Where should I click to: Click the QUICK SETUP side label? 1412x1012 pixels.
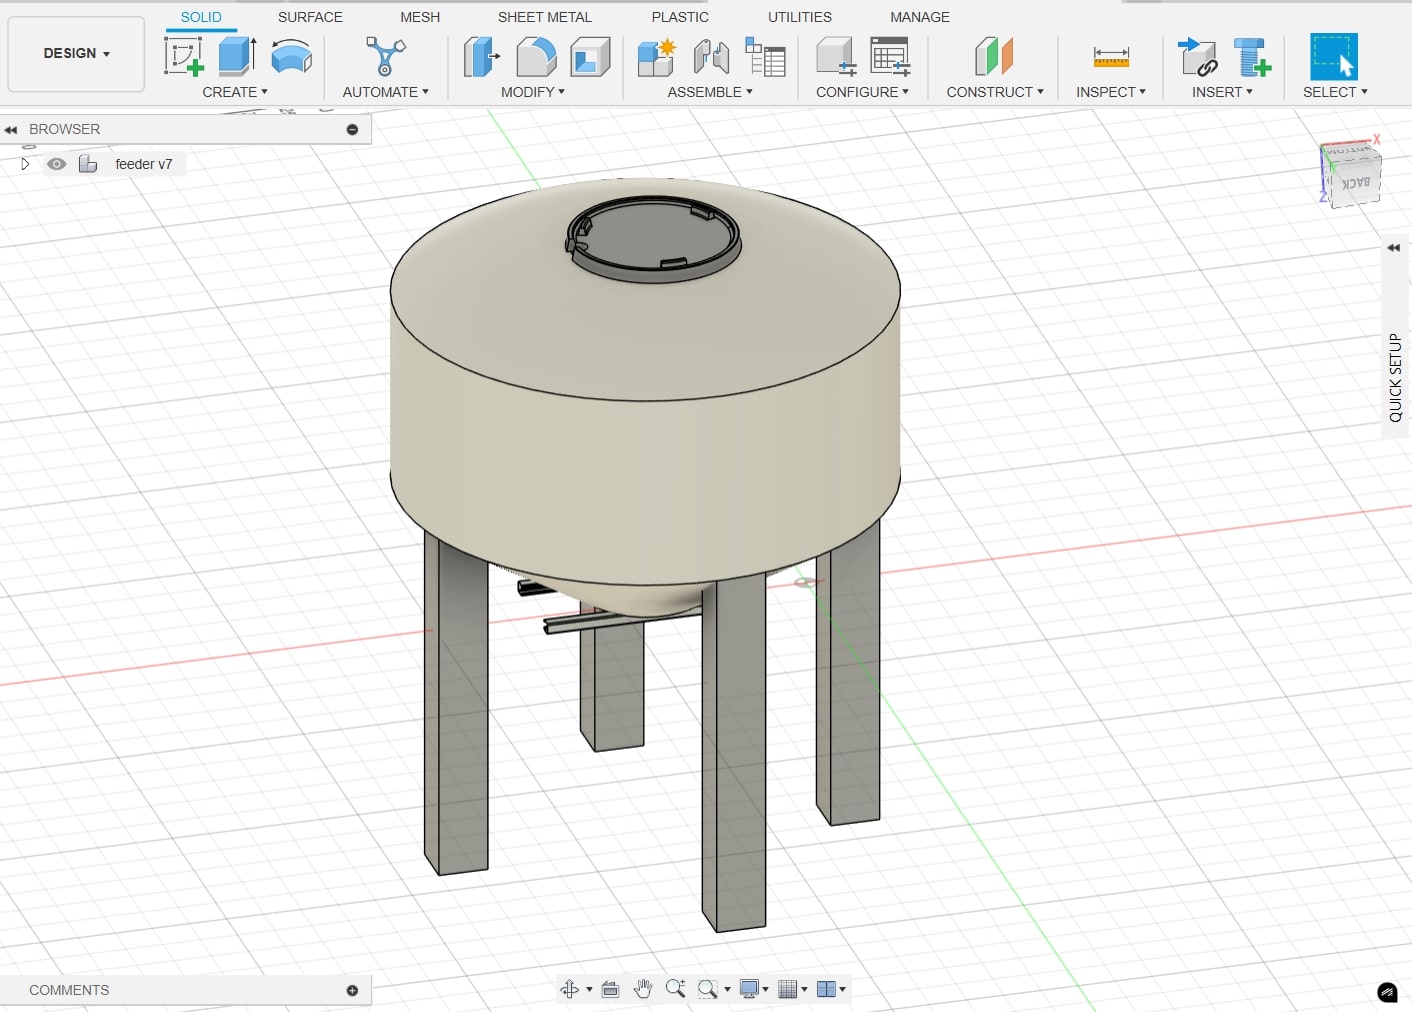point(1395,377)
